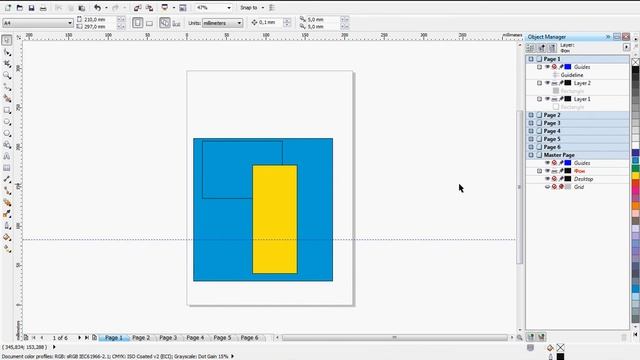Screen dimensions: 640x360
Task: Toggle printable icon for Фон layer
Action: coord(554,171)
